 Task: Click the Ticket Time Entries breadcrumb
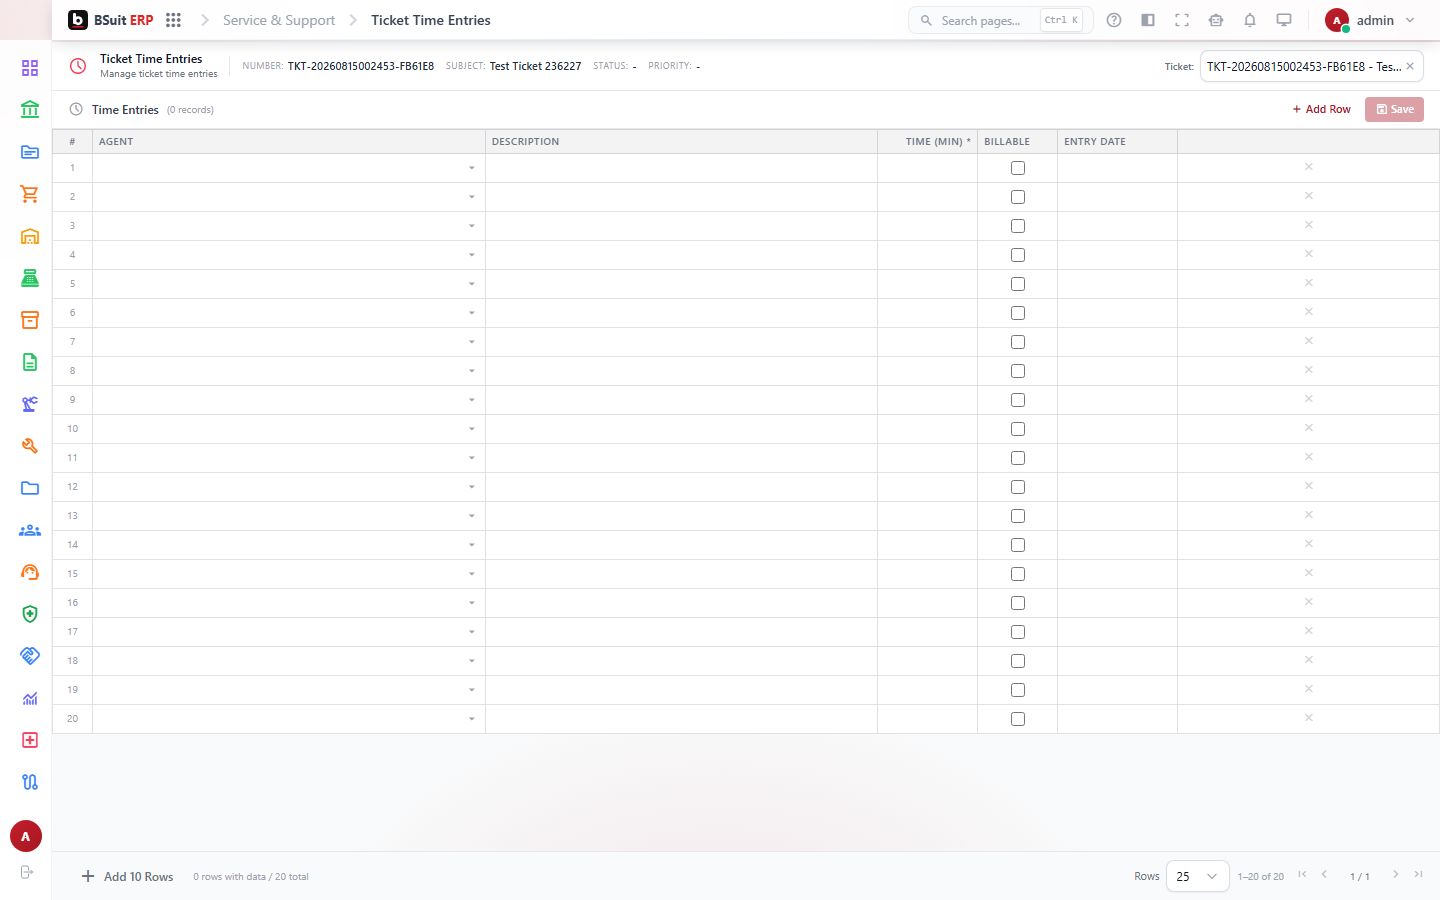[x=431, y=20]
